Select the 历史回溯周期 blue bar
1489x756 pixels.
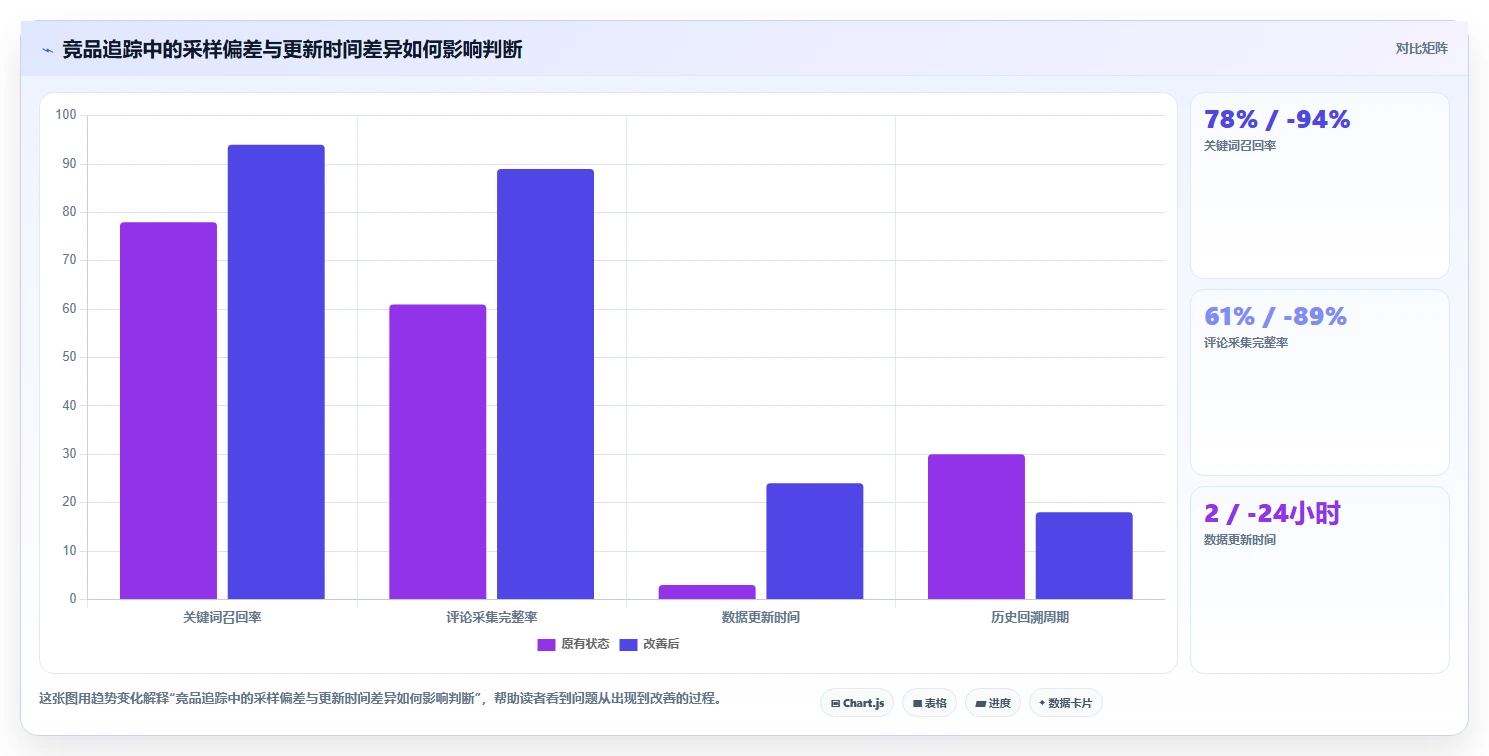coord(1084,556)
